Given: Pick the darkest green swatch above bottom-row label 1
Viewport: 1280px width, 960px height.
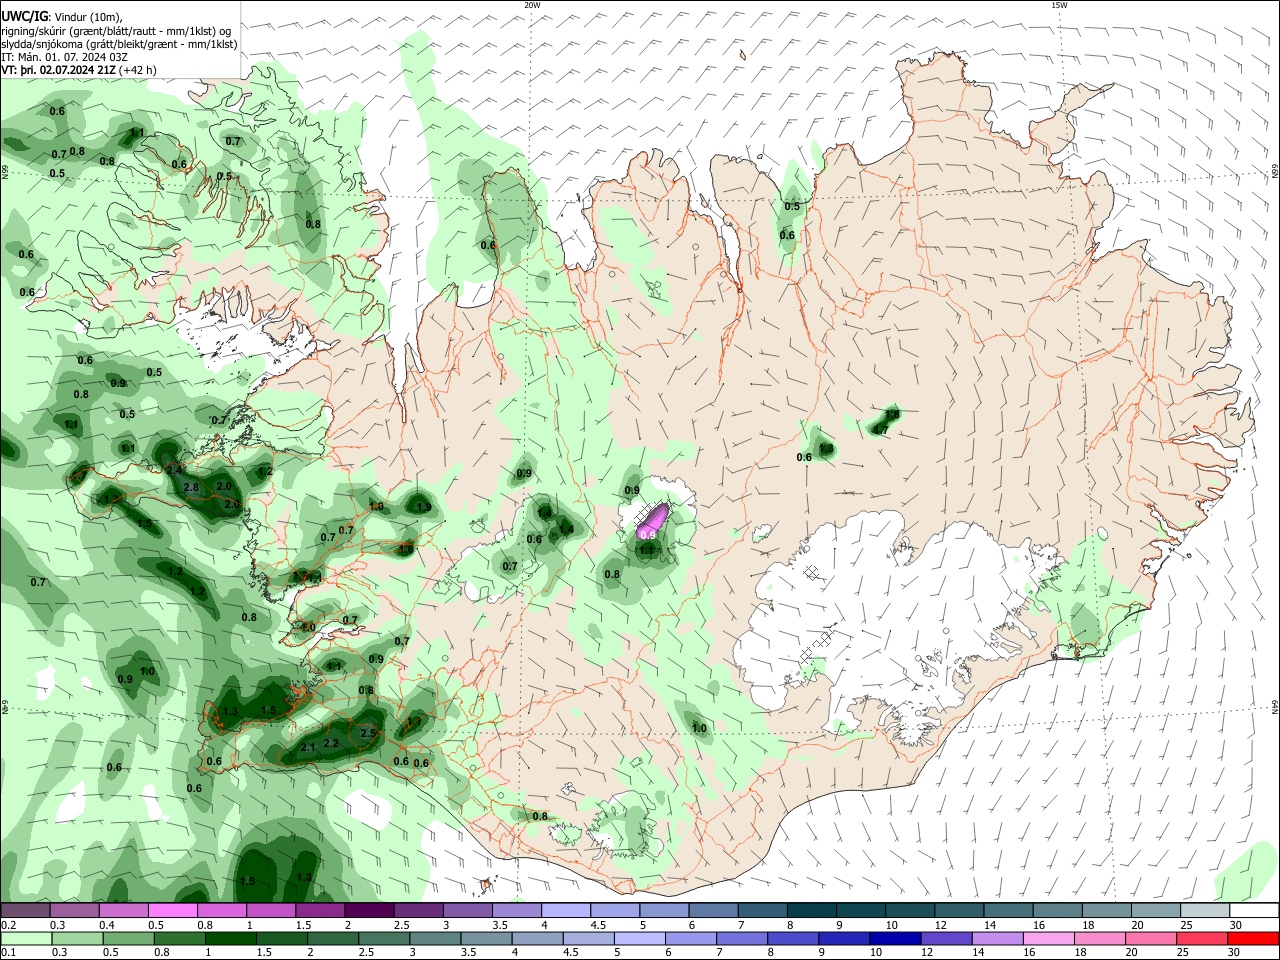Looking at the screenshot, I should coord(231,938).
